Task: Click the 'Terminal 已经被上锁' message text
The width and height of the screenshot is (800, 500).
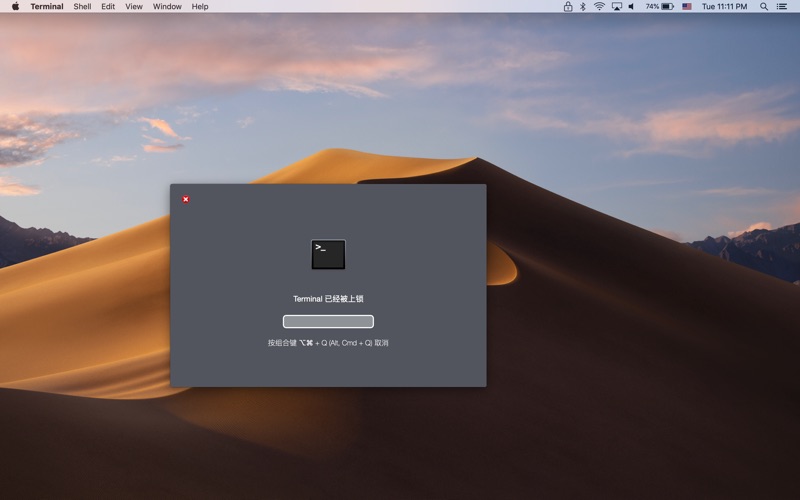Action: 328,299
